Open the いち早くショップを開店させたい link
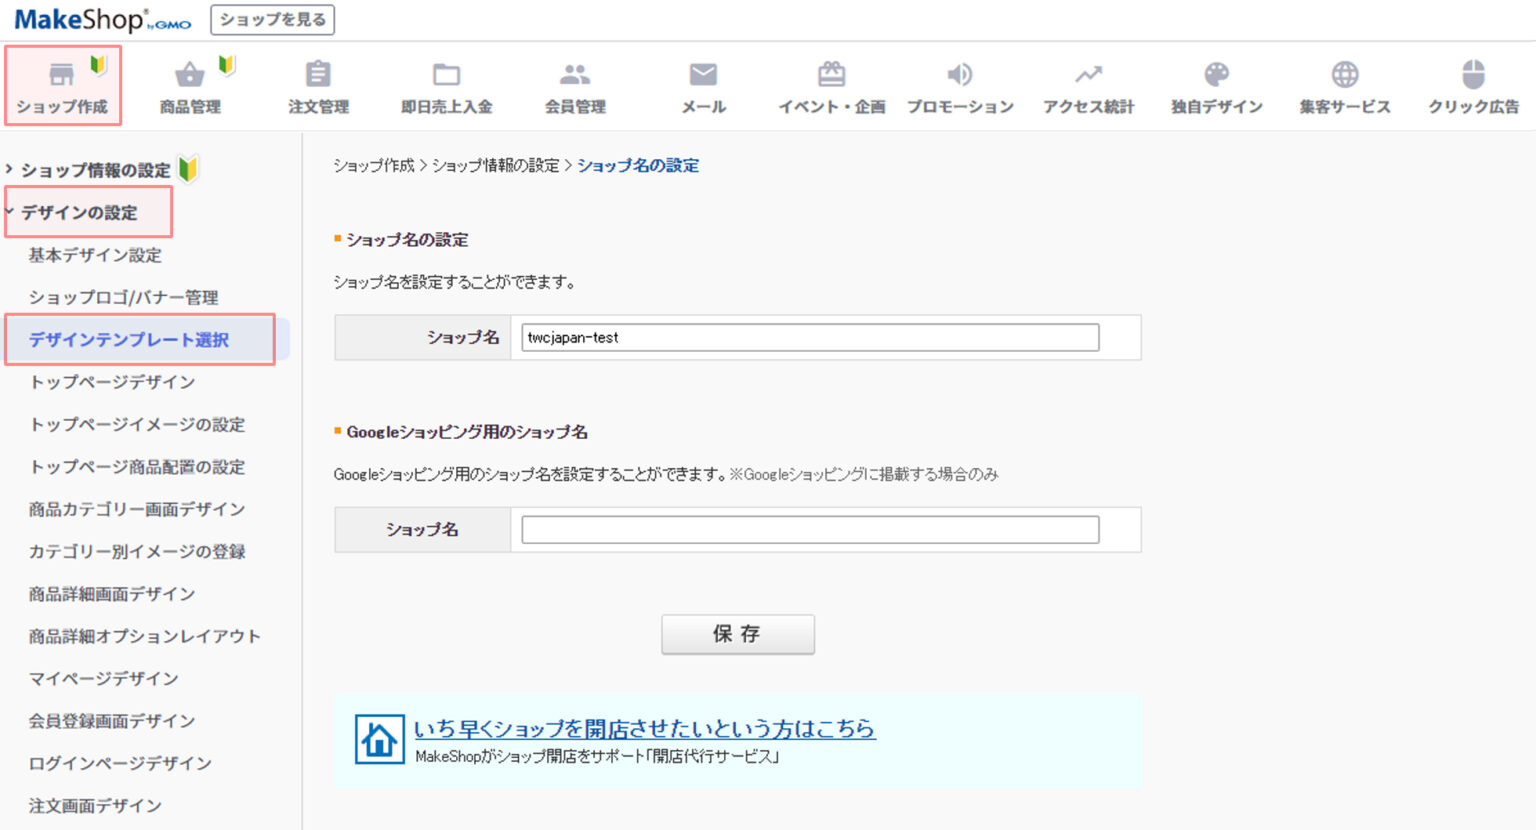The image size is (1536, 830). tap(645, 730)
